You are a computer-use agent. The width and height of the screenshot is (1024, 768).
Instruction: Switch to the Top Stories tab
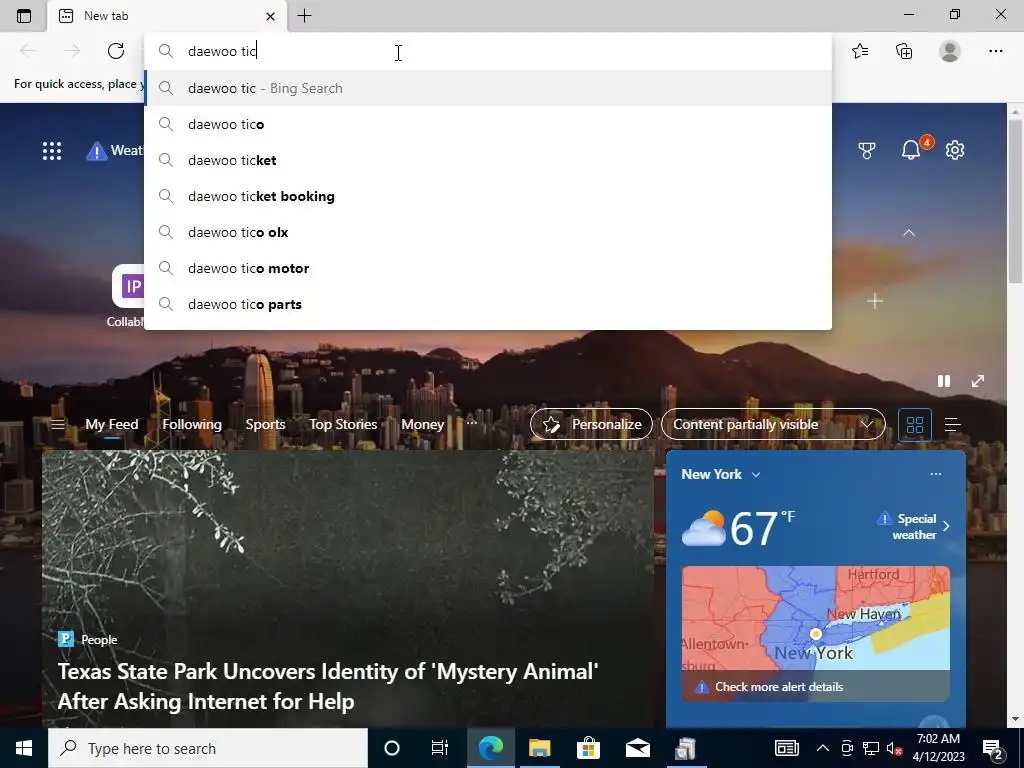(x=343, y=424)
